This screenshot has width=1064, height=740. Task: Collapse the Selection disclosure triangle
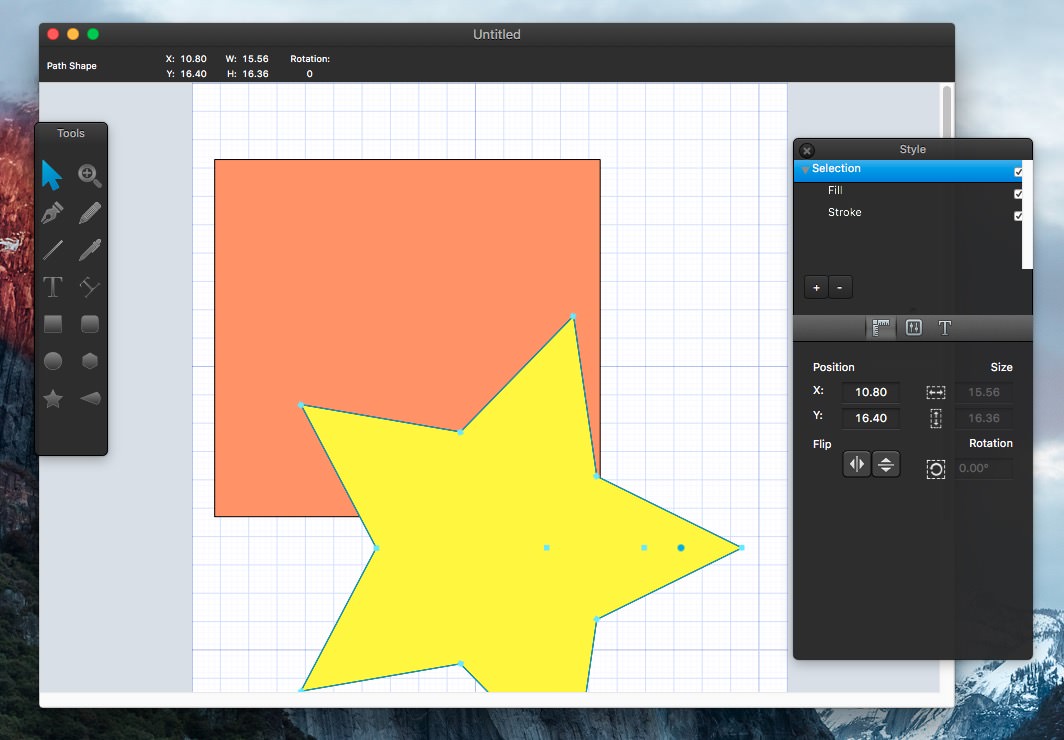[805, 170]
